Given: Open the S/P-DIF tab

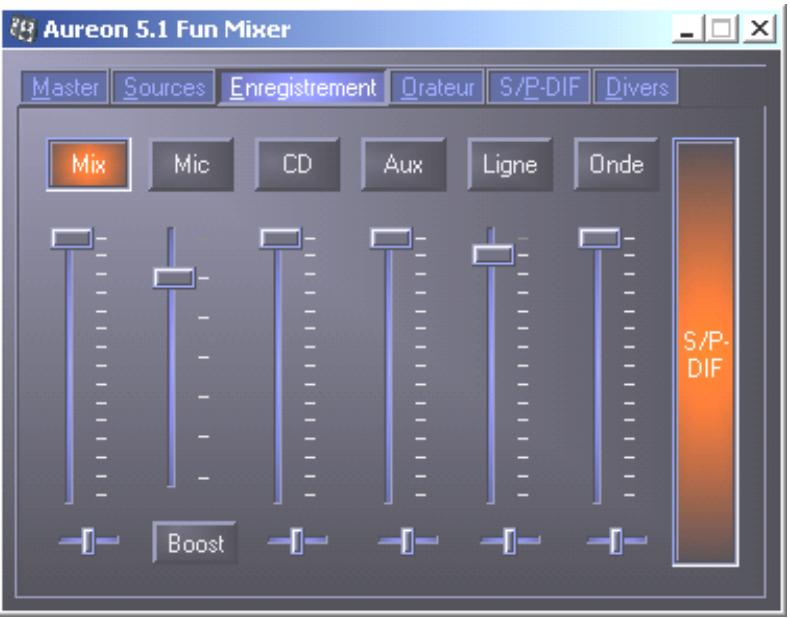Looking at the screenshot, I should 539,87.
